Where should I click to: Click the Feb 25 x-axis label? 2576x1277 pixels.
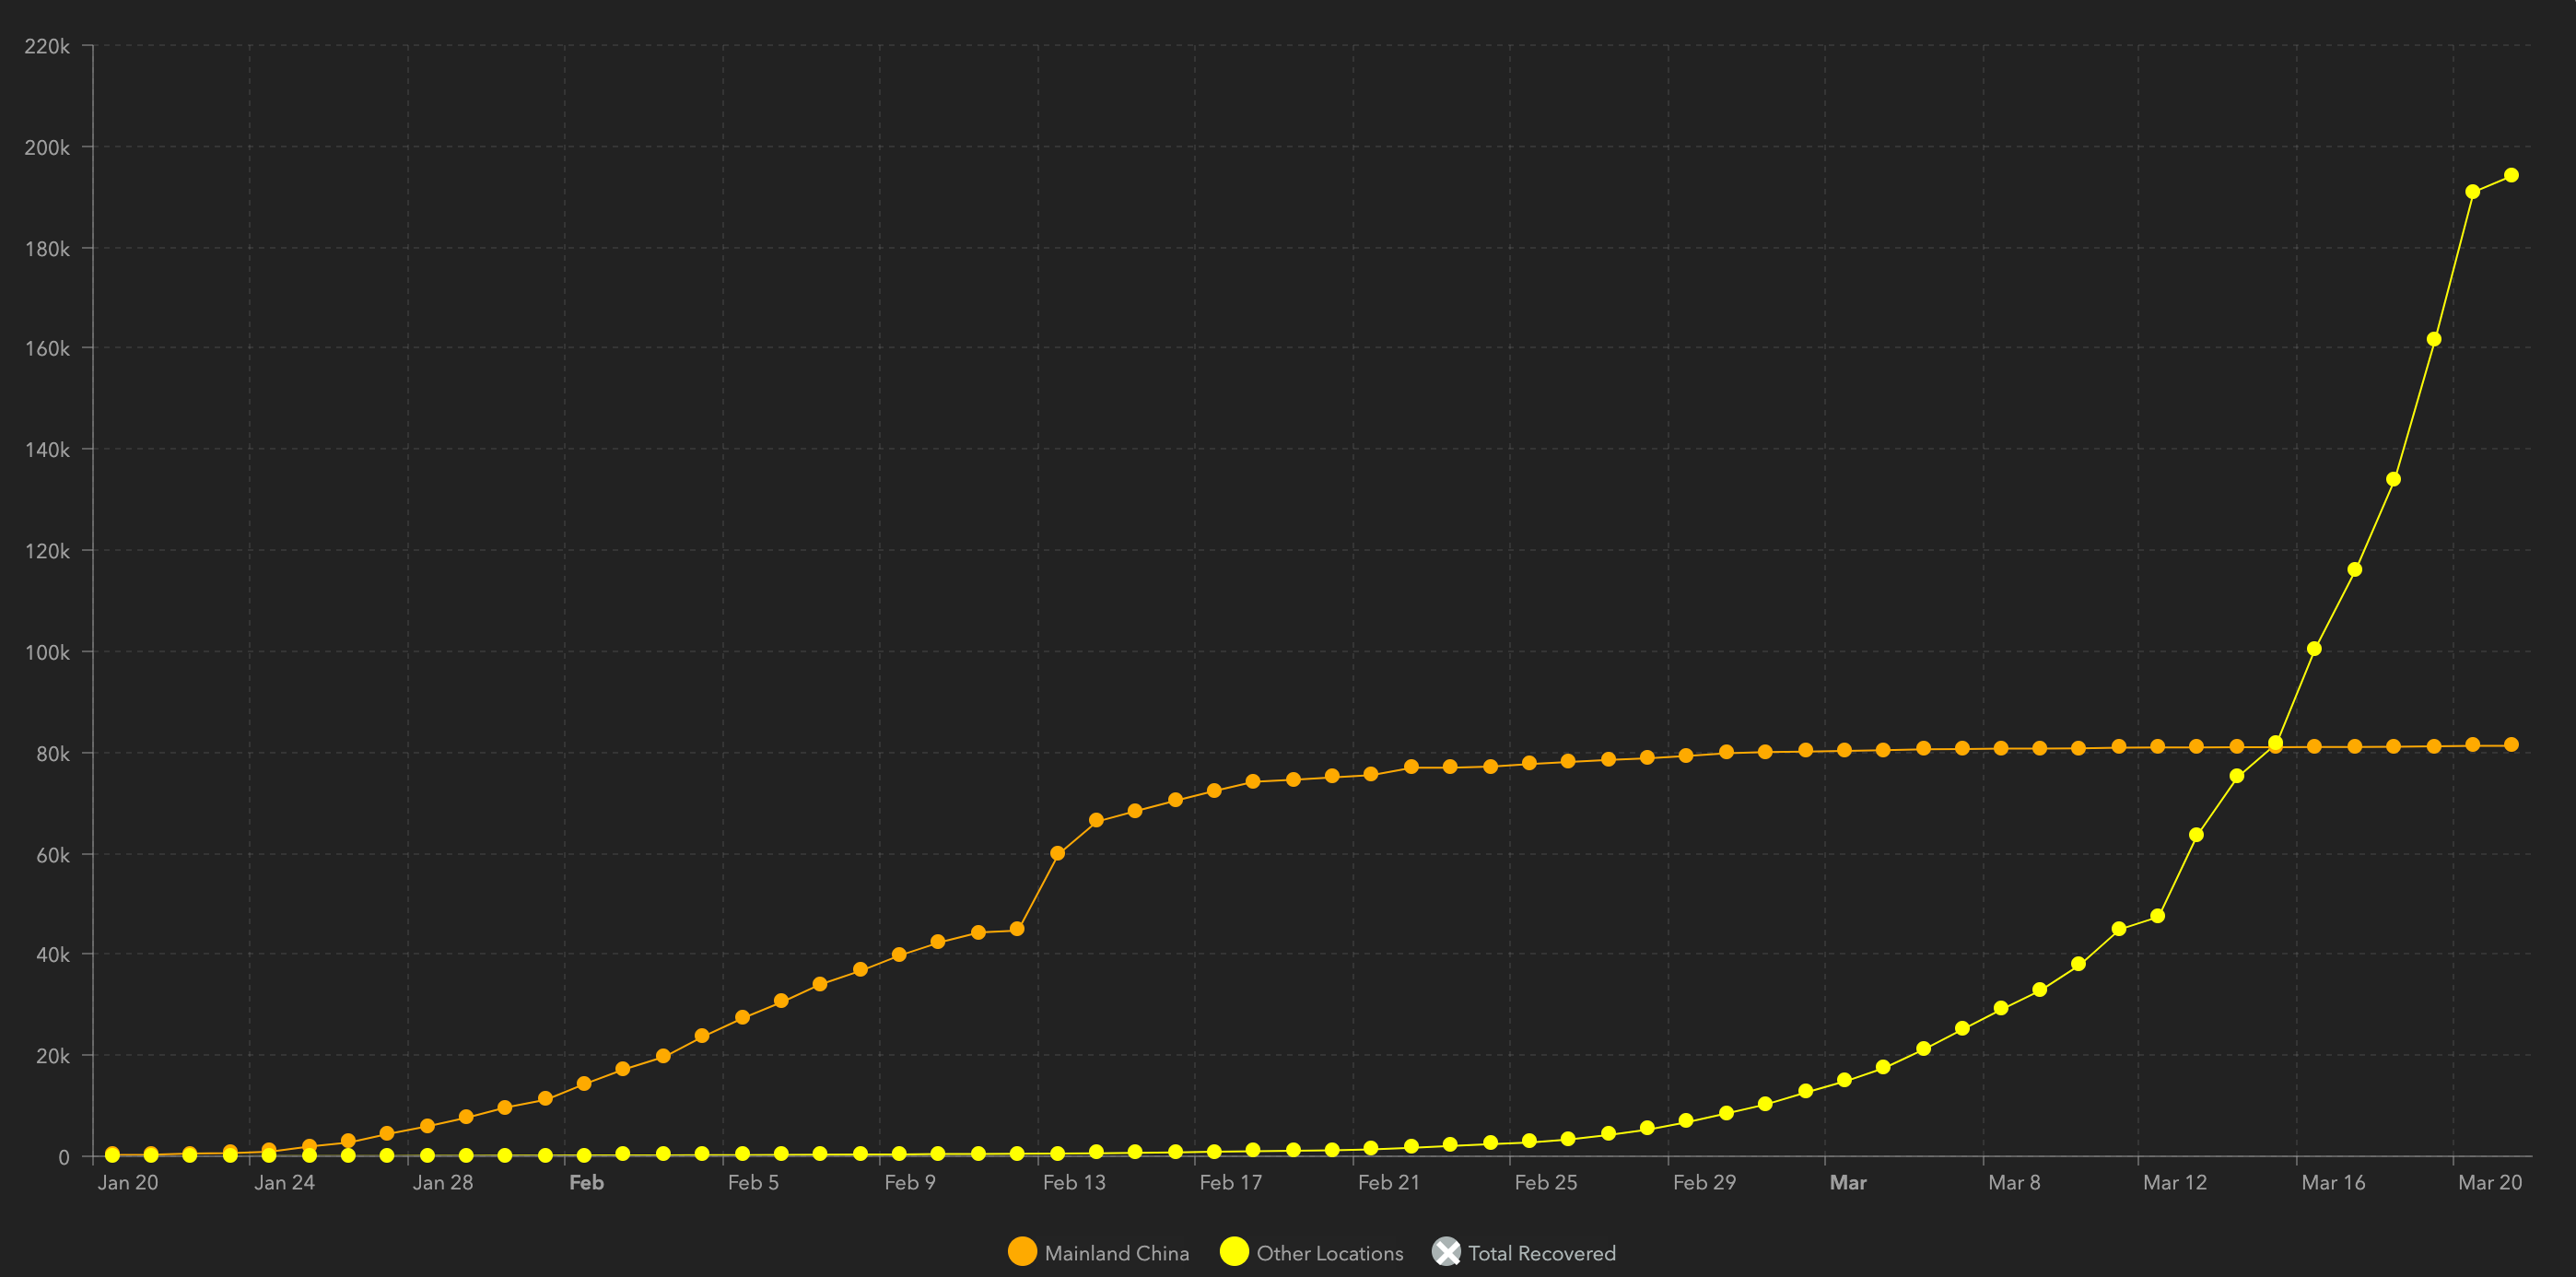[1546, 1182]
